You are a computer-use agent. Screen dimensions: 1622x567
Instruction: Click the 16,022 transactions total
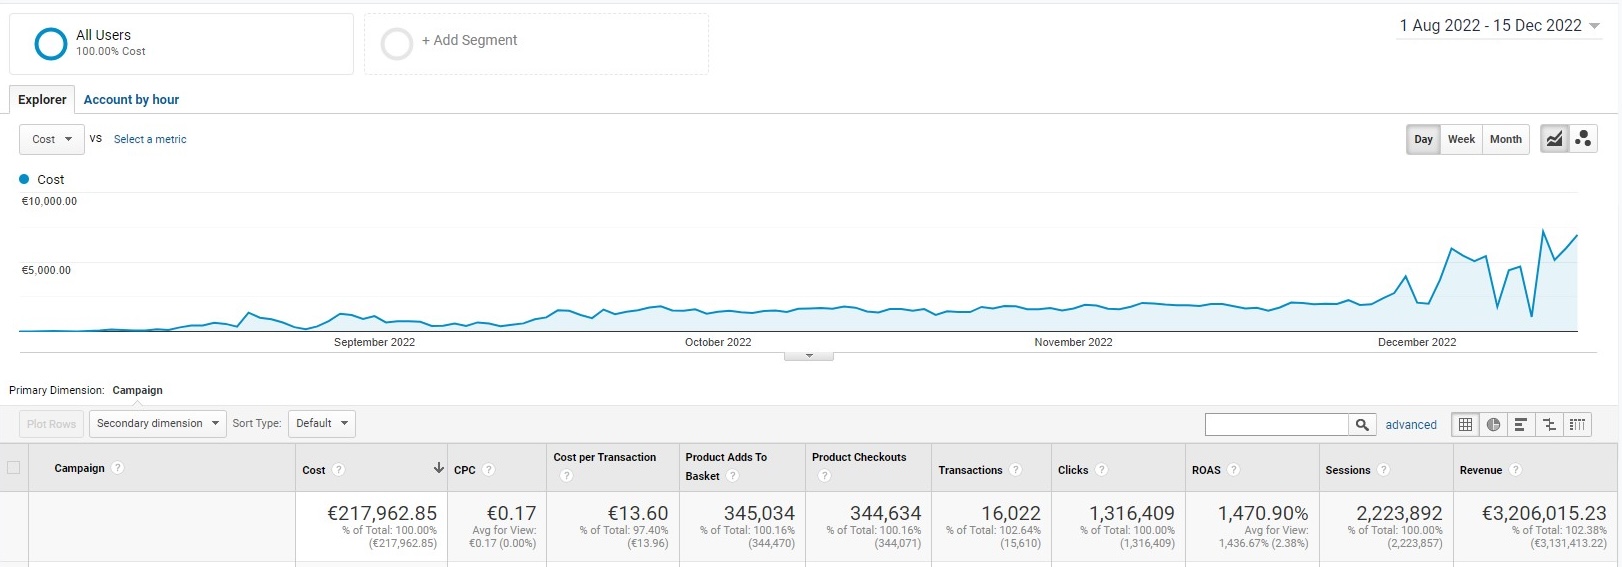1011,513
